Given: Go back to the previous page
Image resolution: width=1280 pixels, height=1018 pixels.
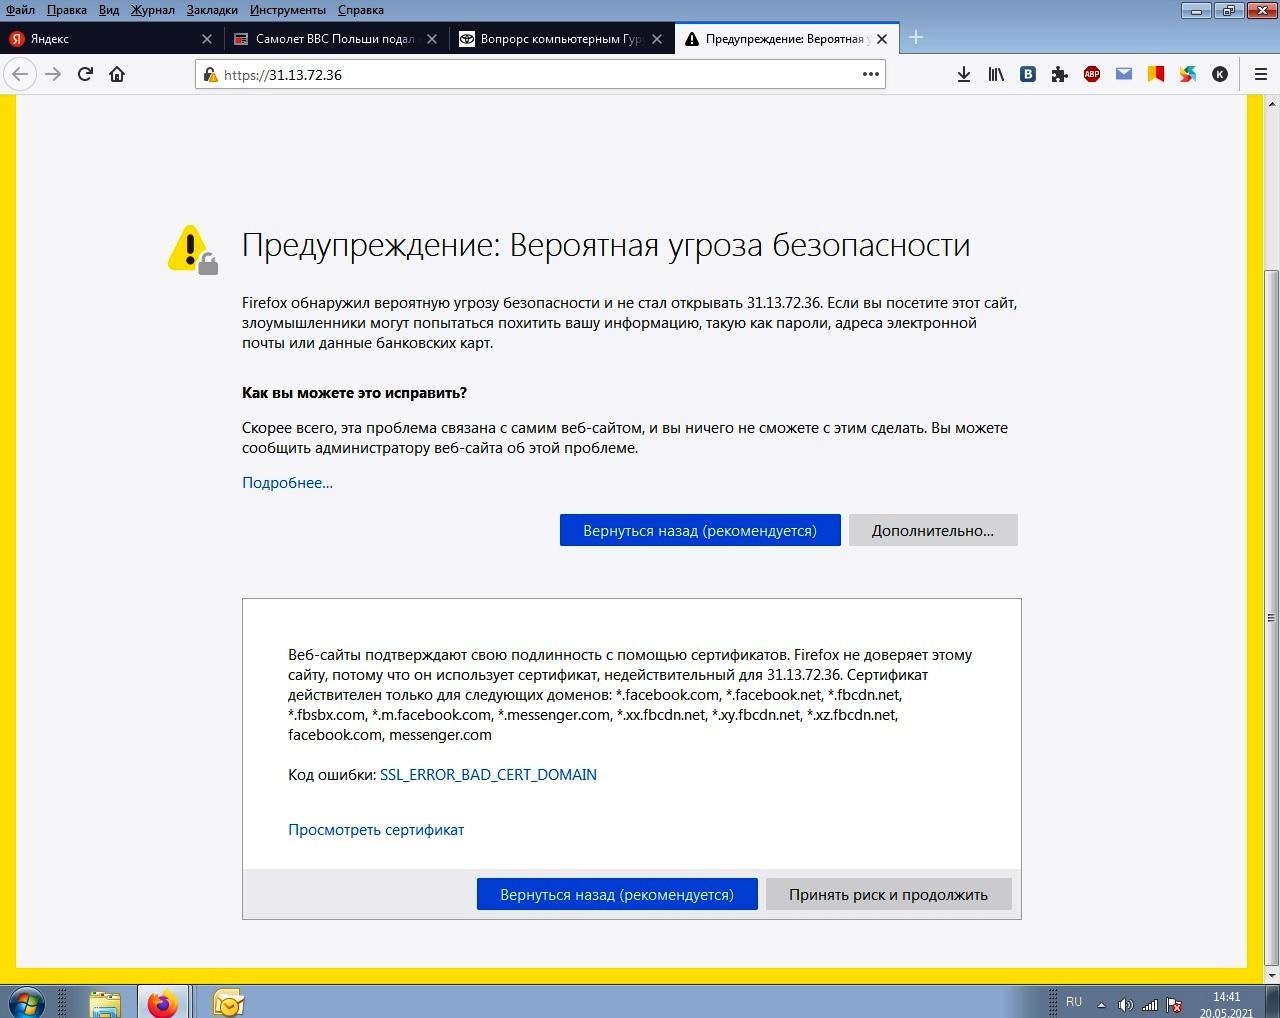Looking at the screenshot, I should (20, 74).
